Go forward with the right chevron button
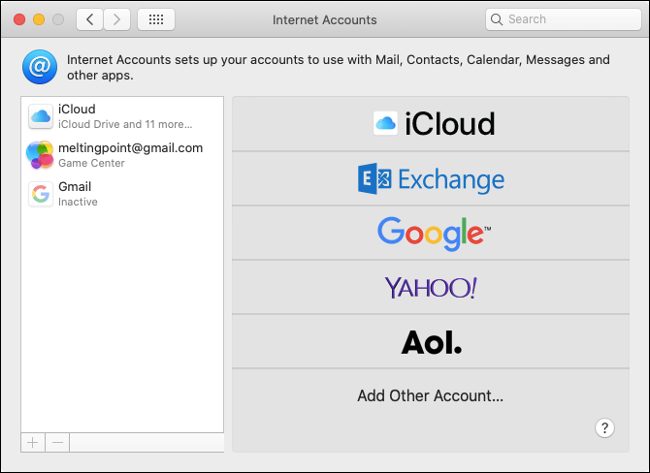Image resolution: width=650 pixels, height=473 pixels. point(117,19)
